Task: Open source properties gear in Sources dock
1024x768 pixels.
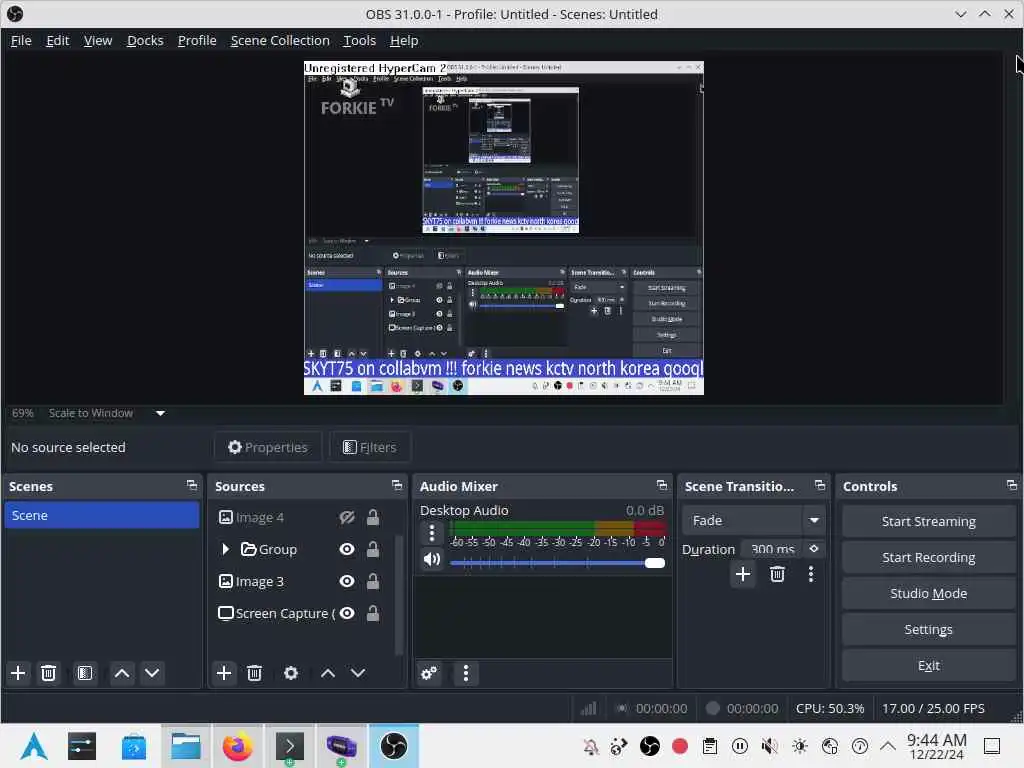Action: (x=291, y=673)
